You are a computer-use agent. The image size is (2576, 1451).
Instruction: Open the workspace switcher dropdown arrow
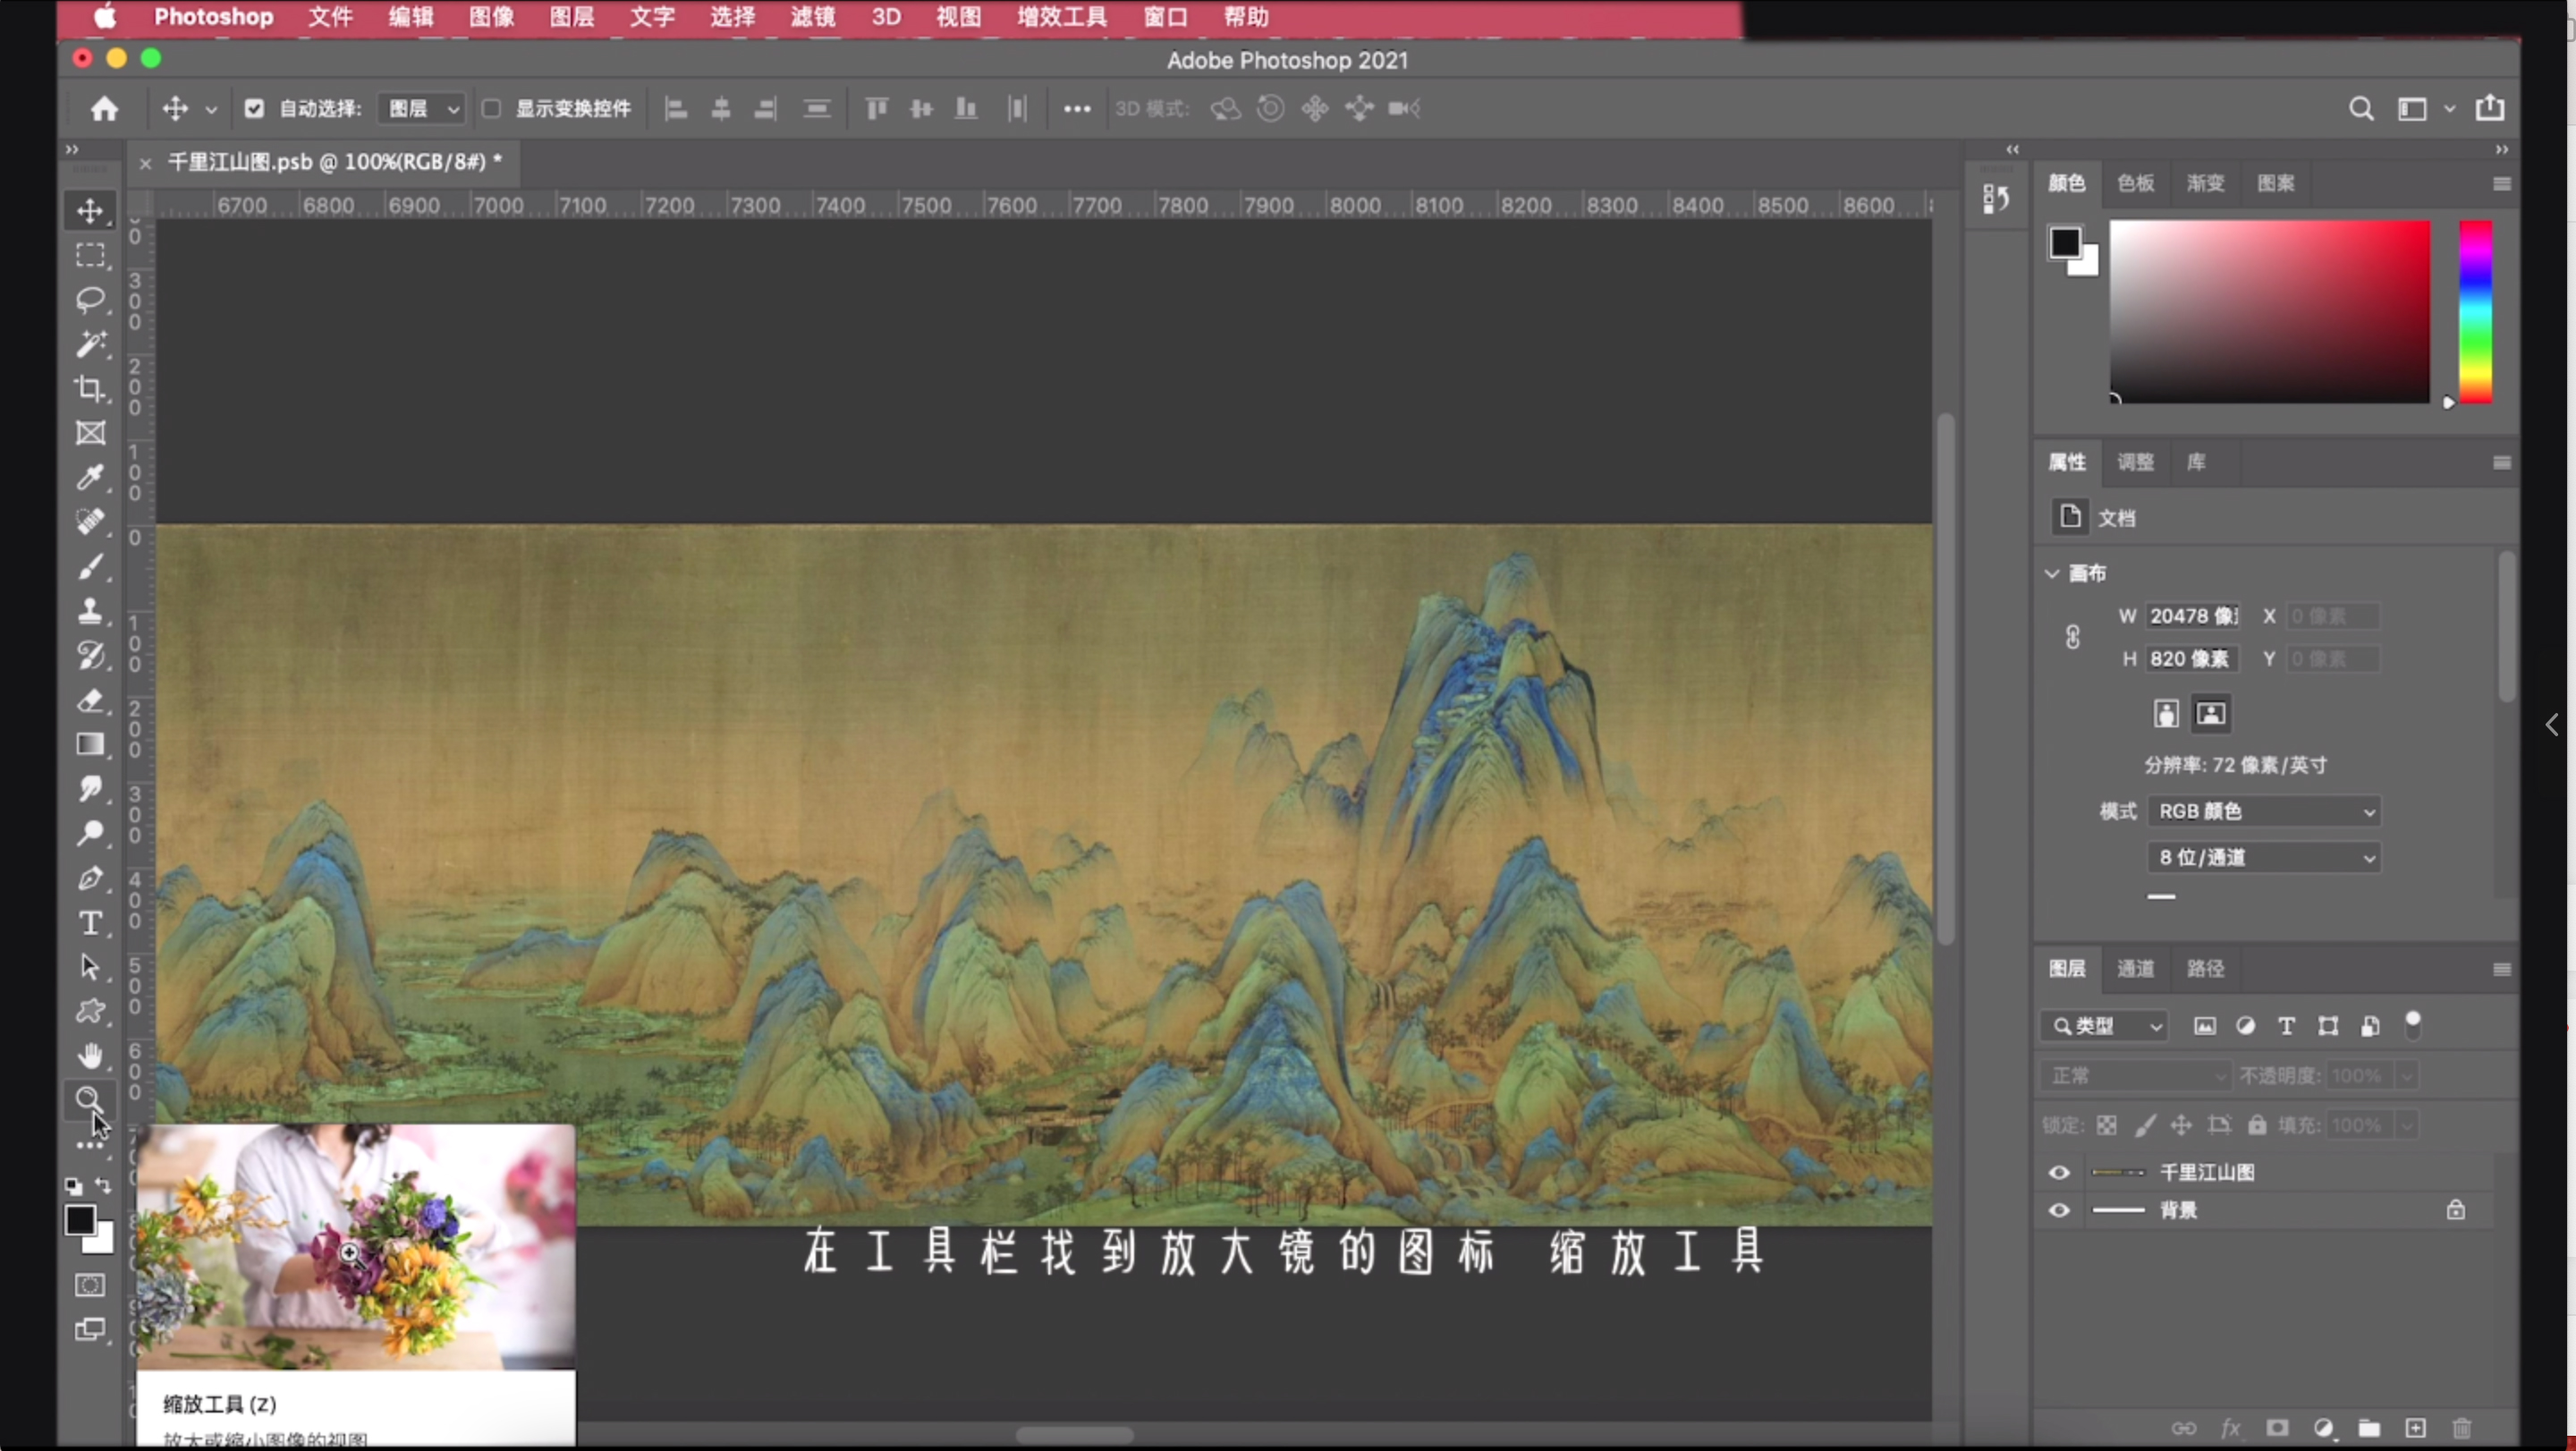click(2449, 108)
